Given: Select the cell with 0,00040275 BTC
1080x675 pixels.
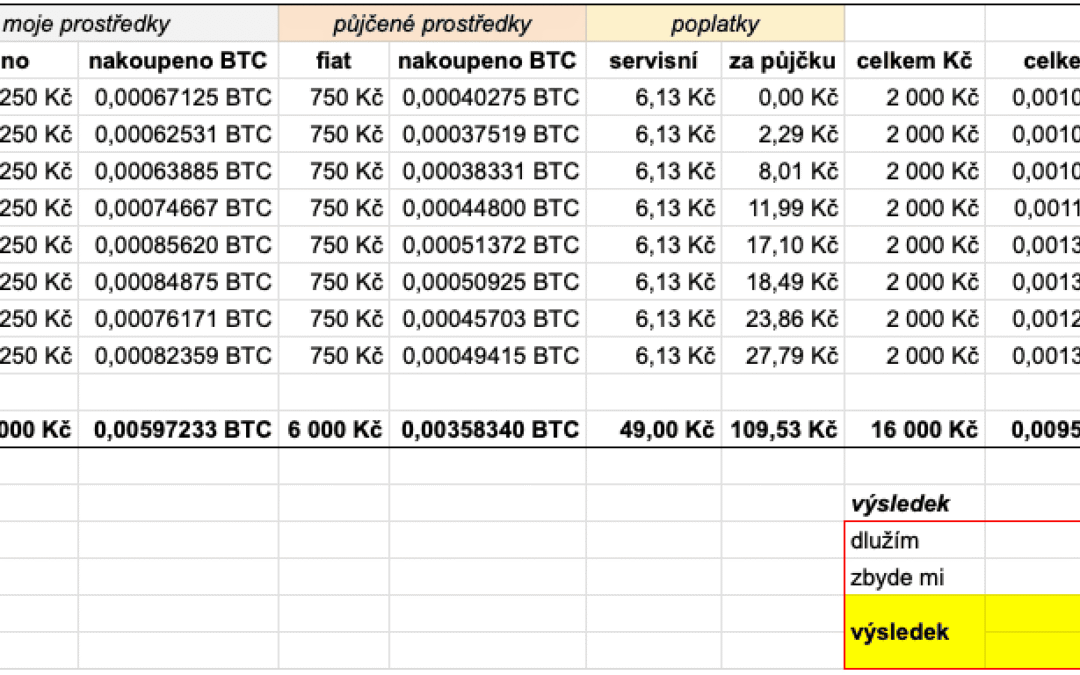Looking at the screenshot, I should point(490,98).
